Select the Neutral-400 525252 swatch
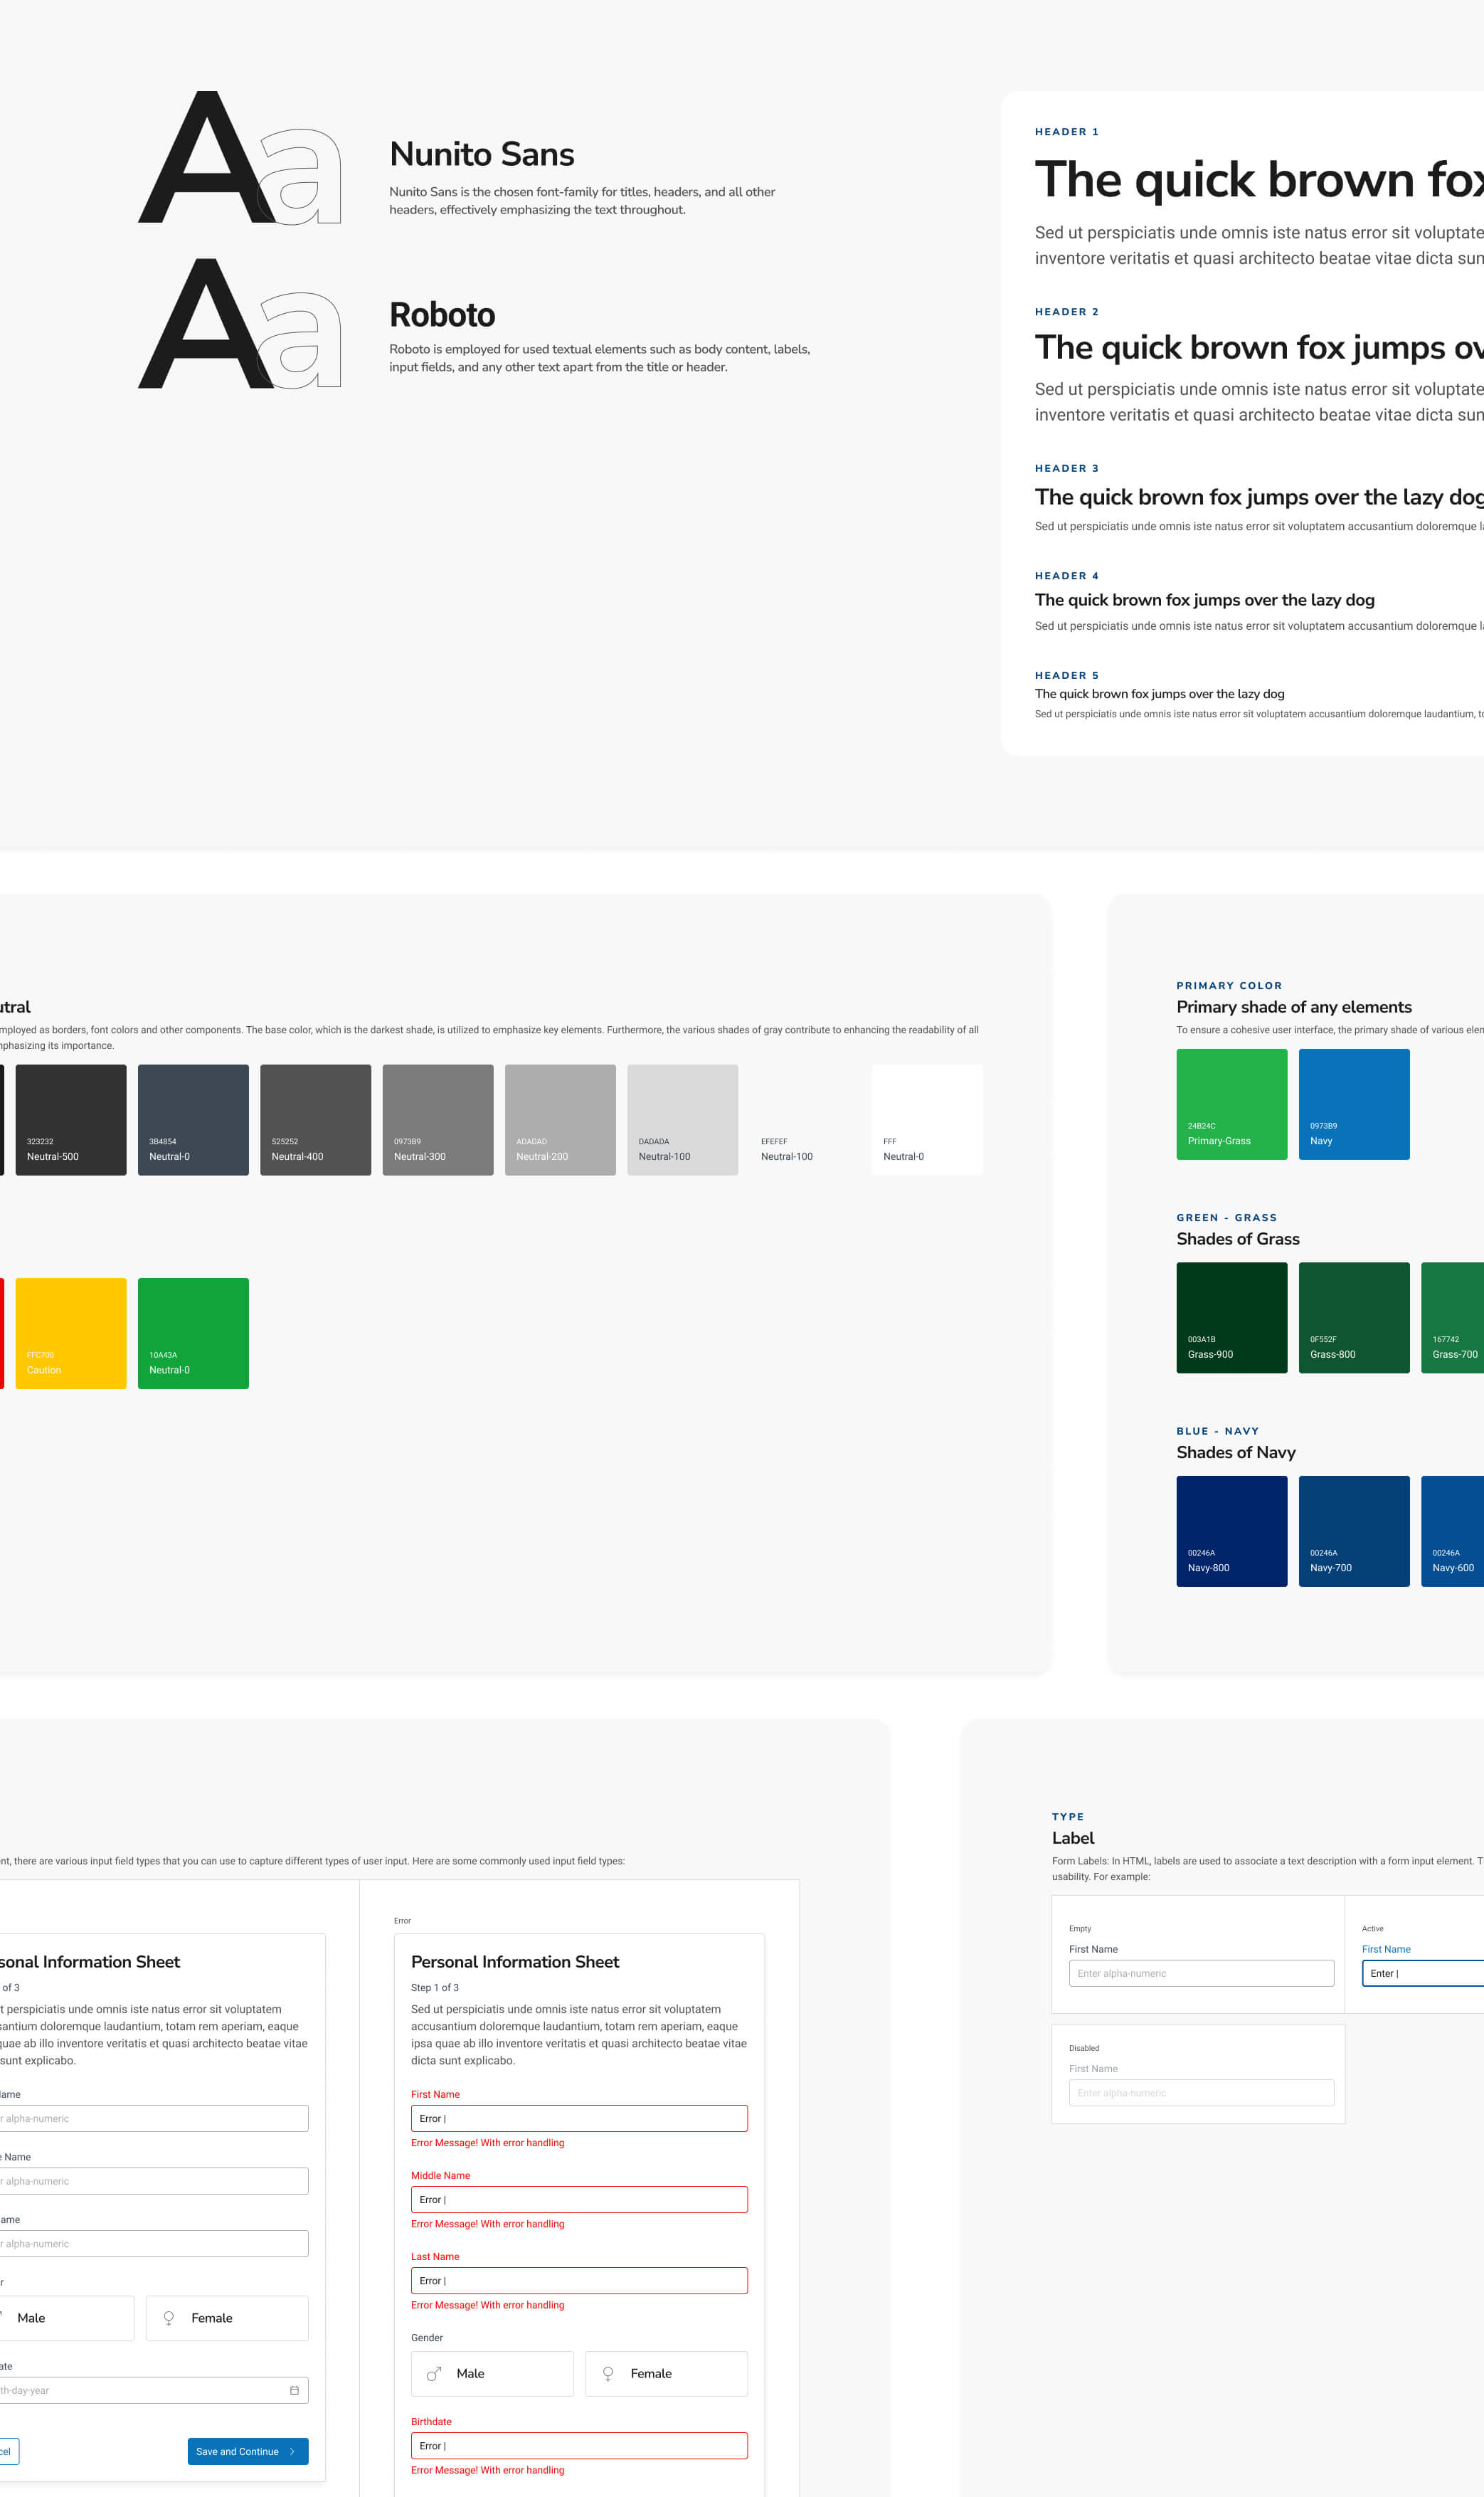Screen dimensions: 1484x2497 315,1119
